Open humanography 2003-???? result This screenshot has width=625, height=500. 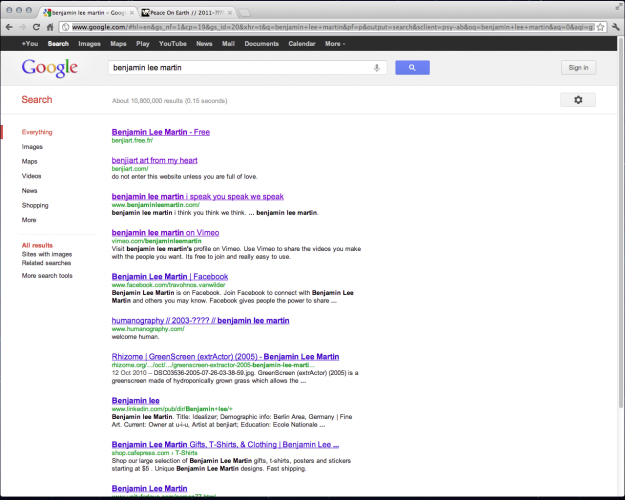coord(200,321)
